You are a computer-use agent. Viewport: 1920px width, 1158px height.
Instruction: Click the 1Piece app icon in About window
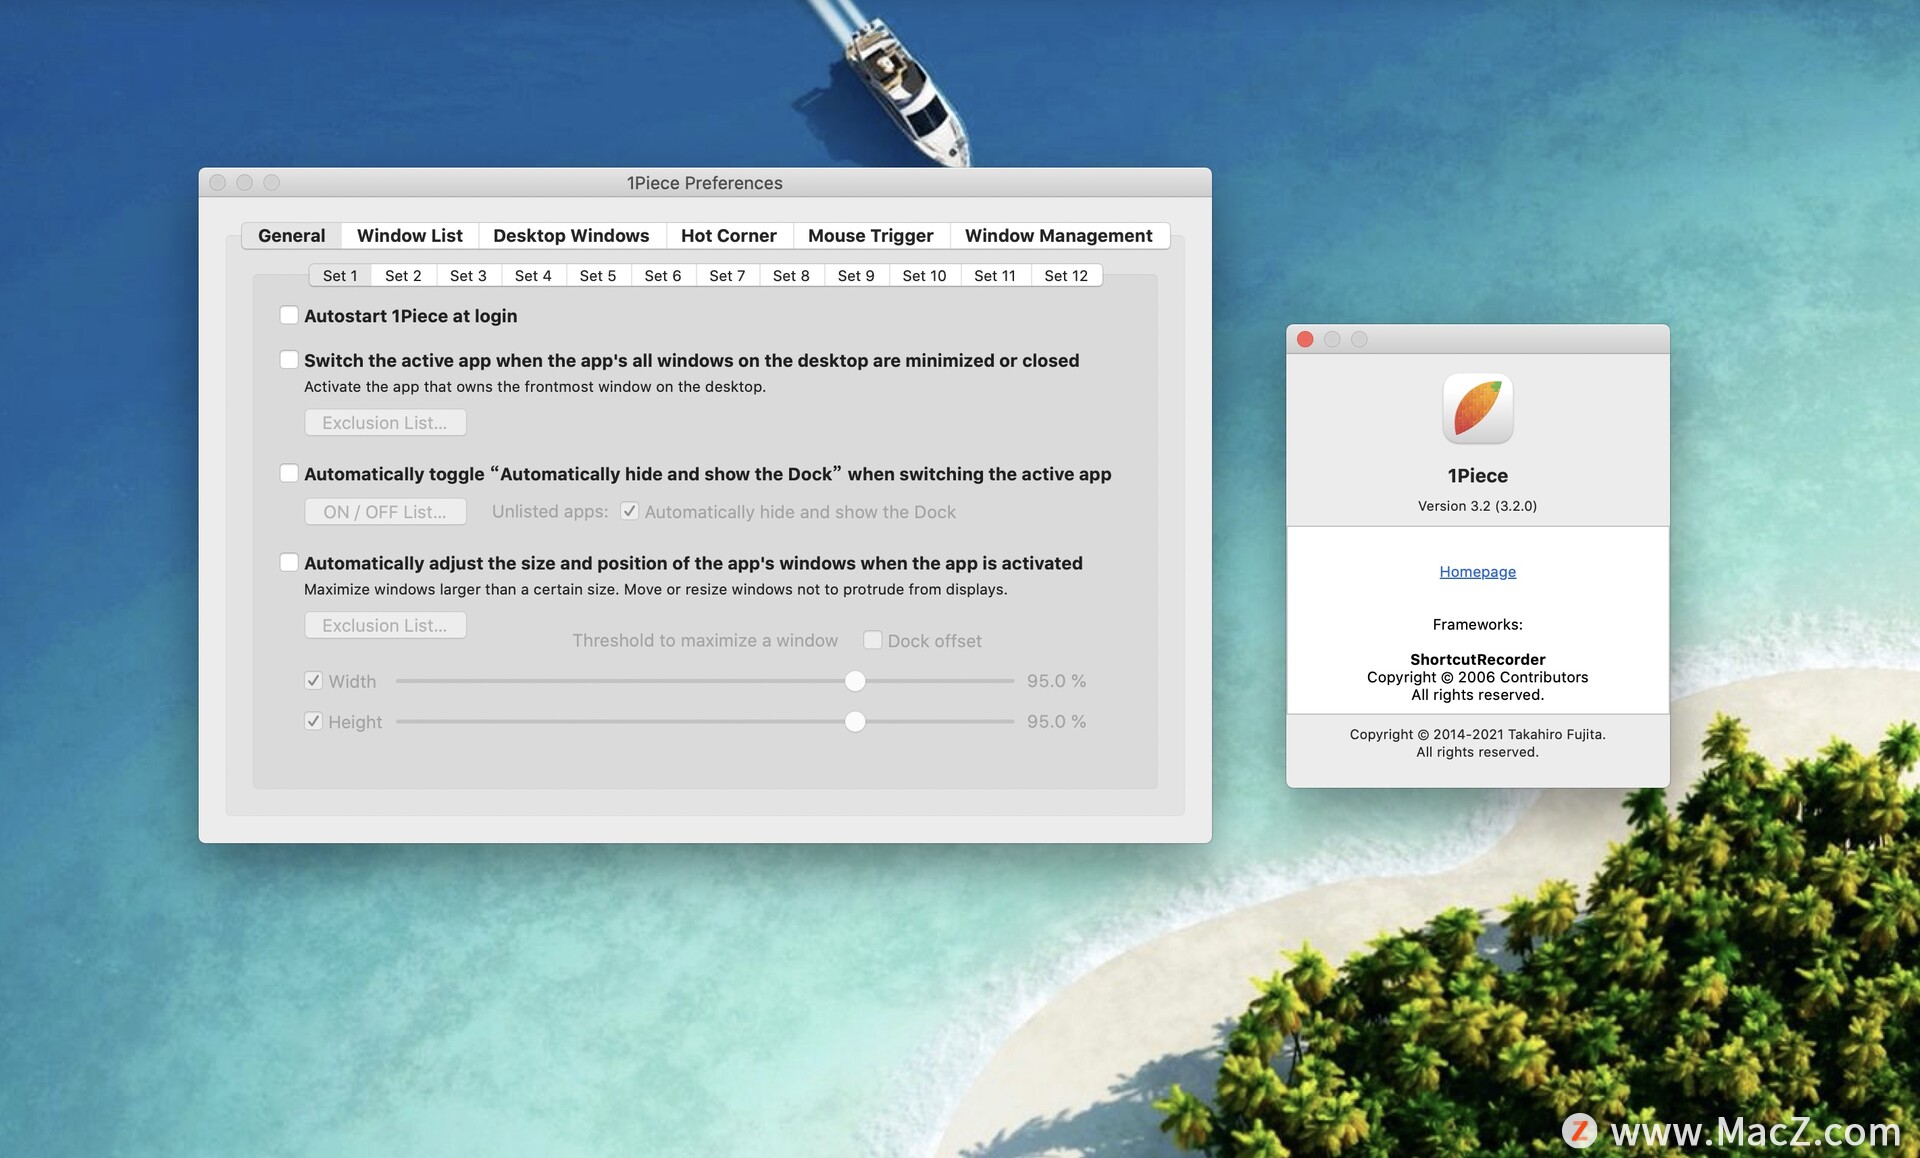pyautogui.click(x=1477, y=409)
